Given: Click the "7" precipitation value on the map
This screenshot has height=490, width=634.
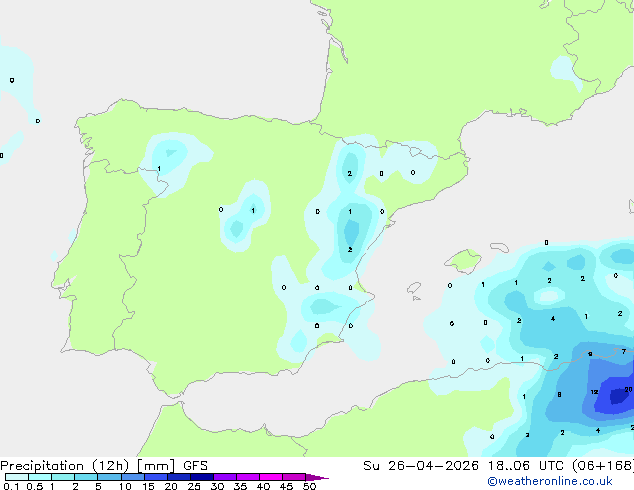Looking at the screenshot, I should pos(624,352).
